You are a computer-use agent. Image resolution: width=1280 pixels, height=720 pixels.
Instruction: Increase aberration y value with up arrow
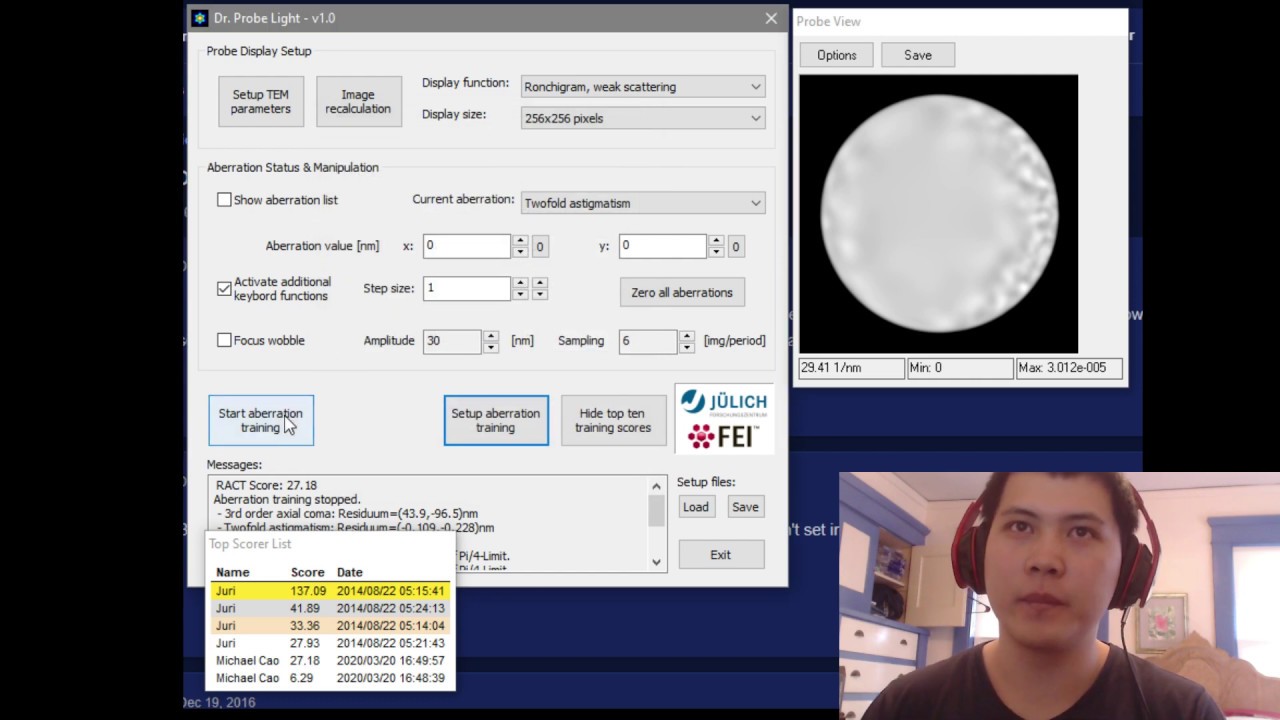(716, 240)
